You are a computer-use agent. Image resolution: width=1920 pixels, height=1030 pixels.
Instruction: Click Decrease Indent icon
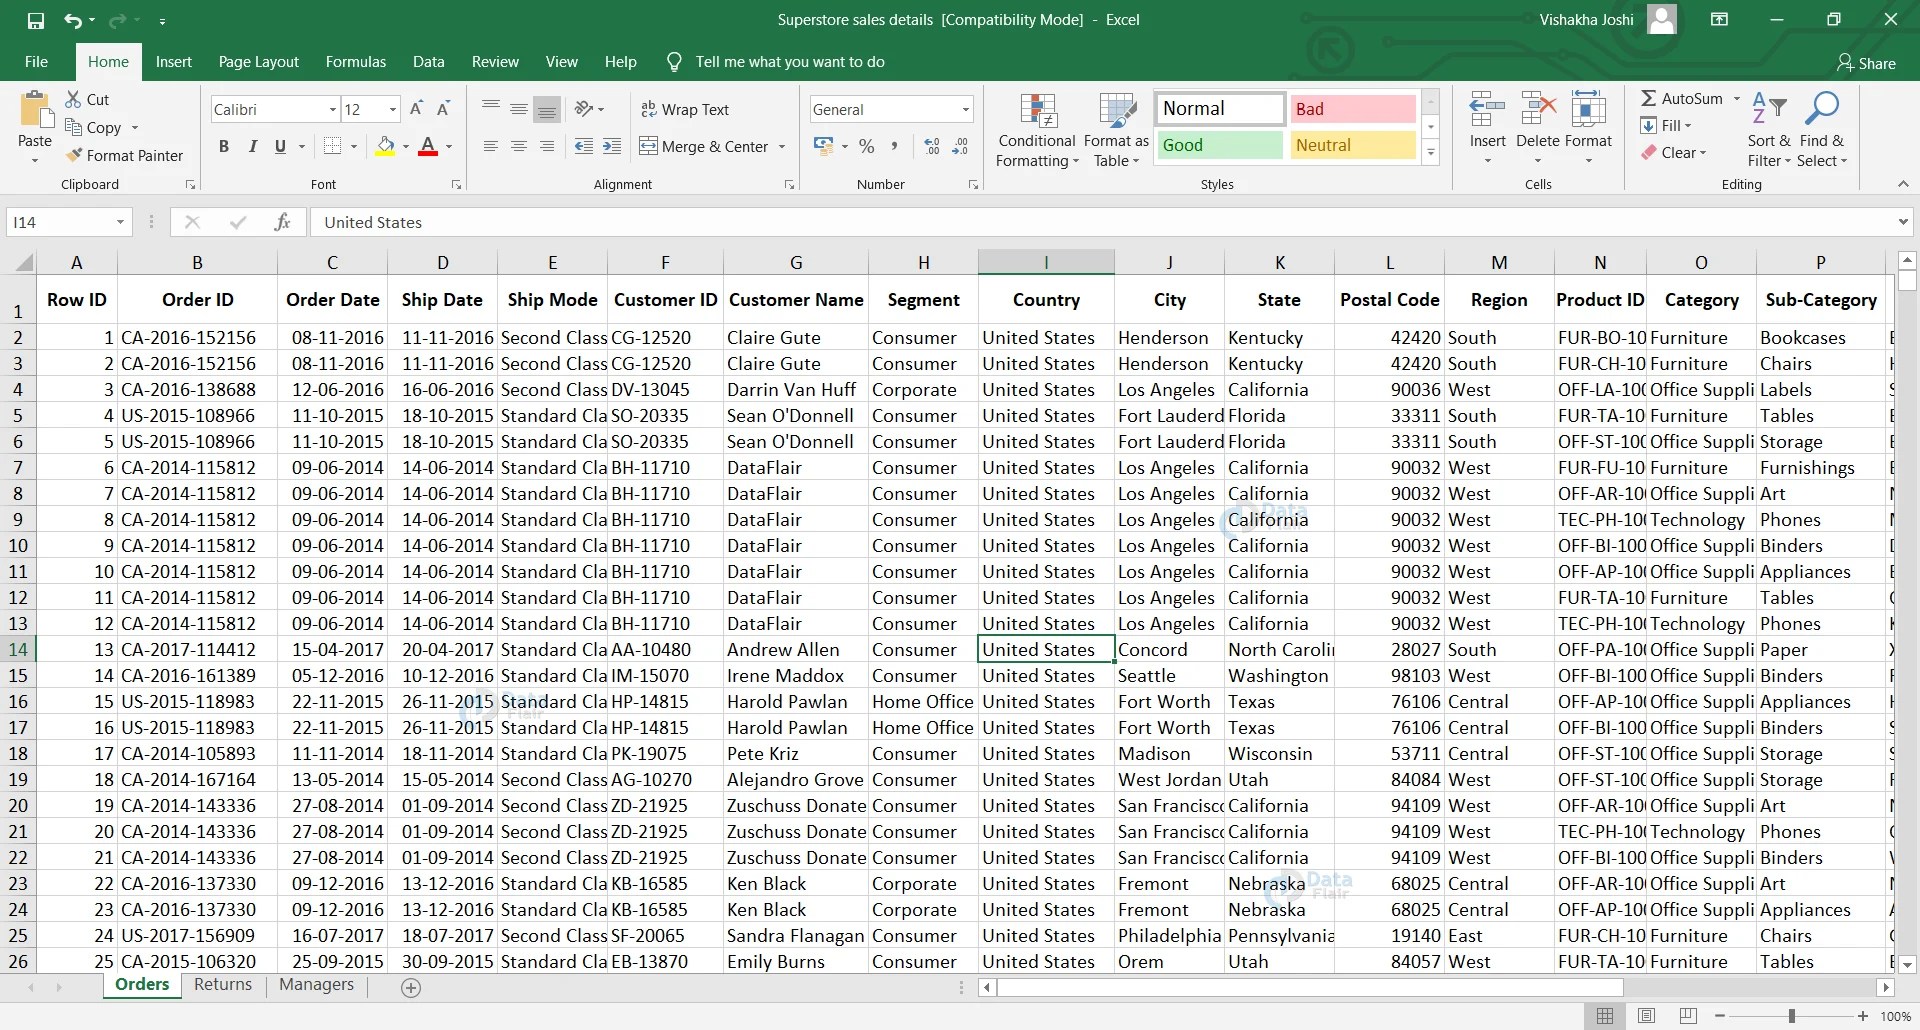click(x=584, y=146)
